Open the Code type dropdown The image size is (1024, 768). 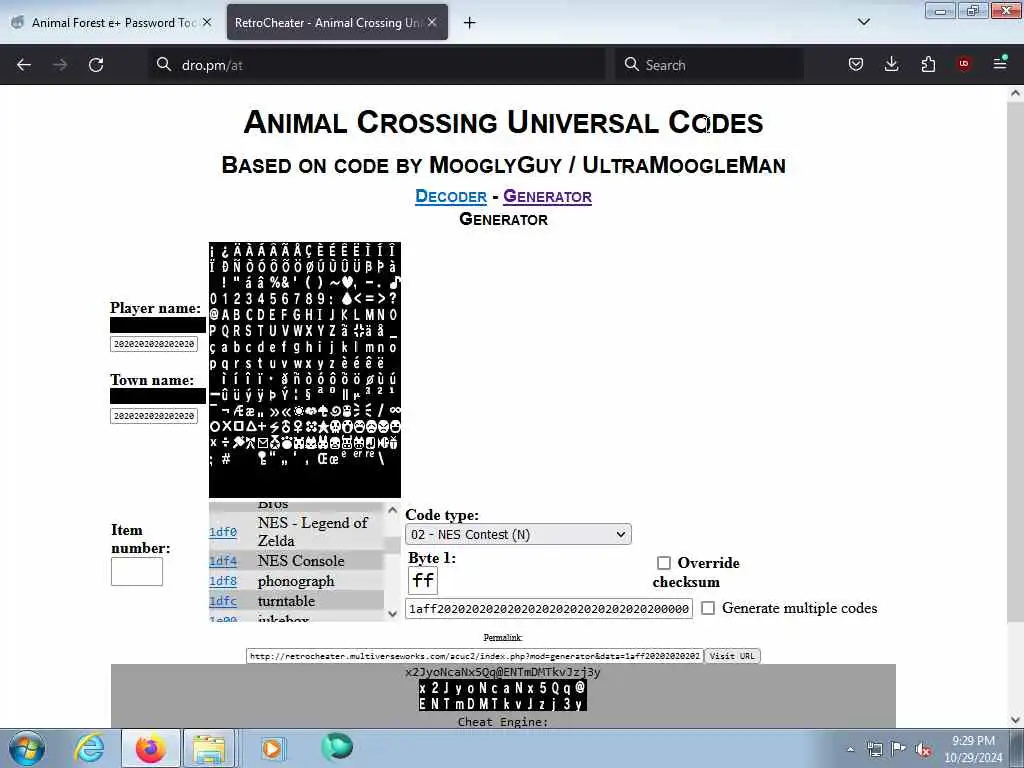pos(519,534)
